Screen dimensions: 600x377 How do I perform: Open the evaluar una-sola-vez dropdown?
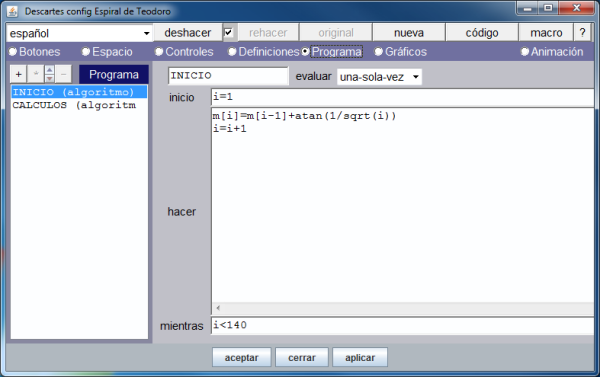pyautogui.click(x=379, y=77)
